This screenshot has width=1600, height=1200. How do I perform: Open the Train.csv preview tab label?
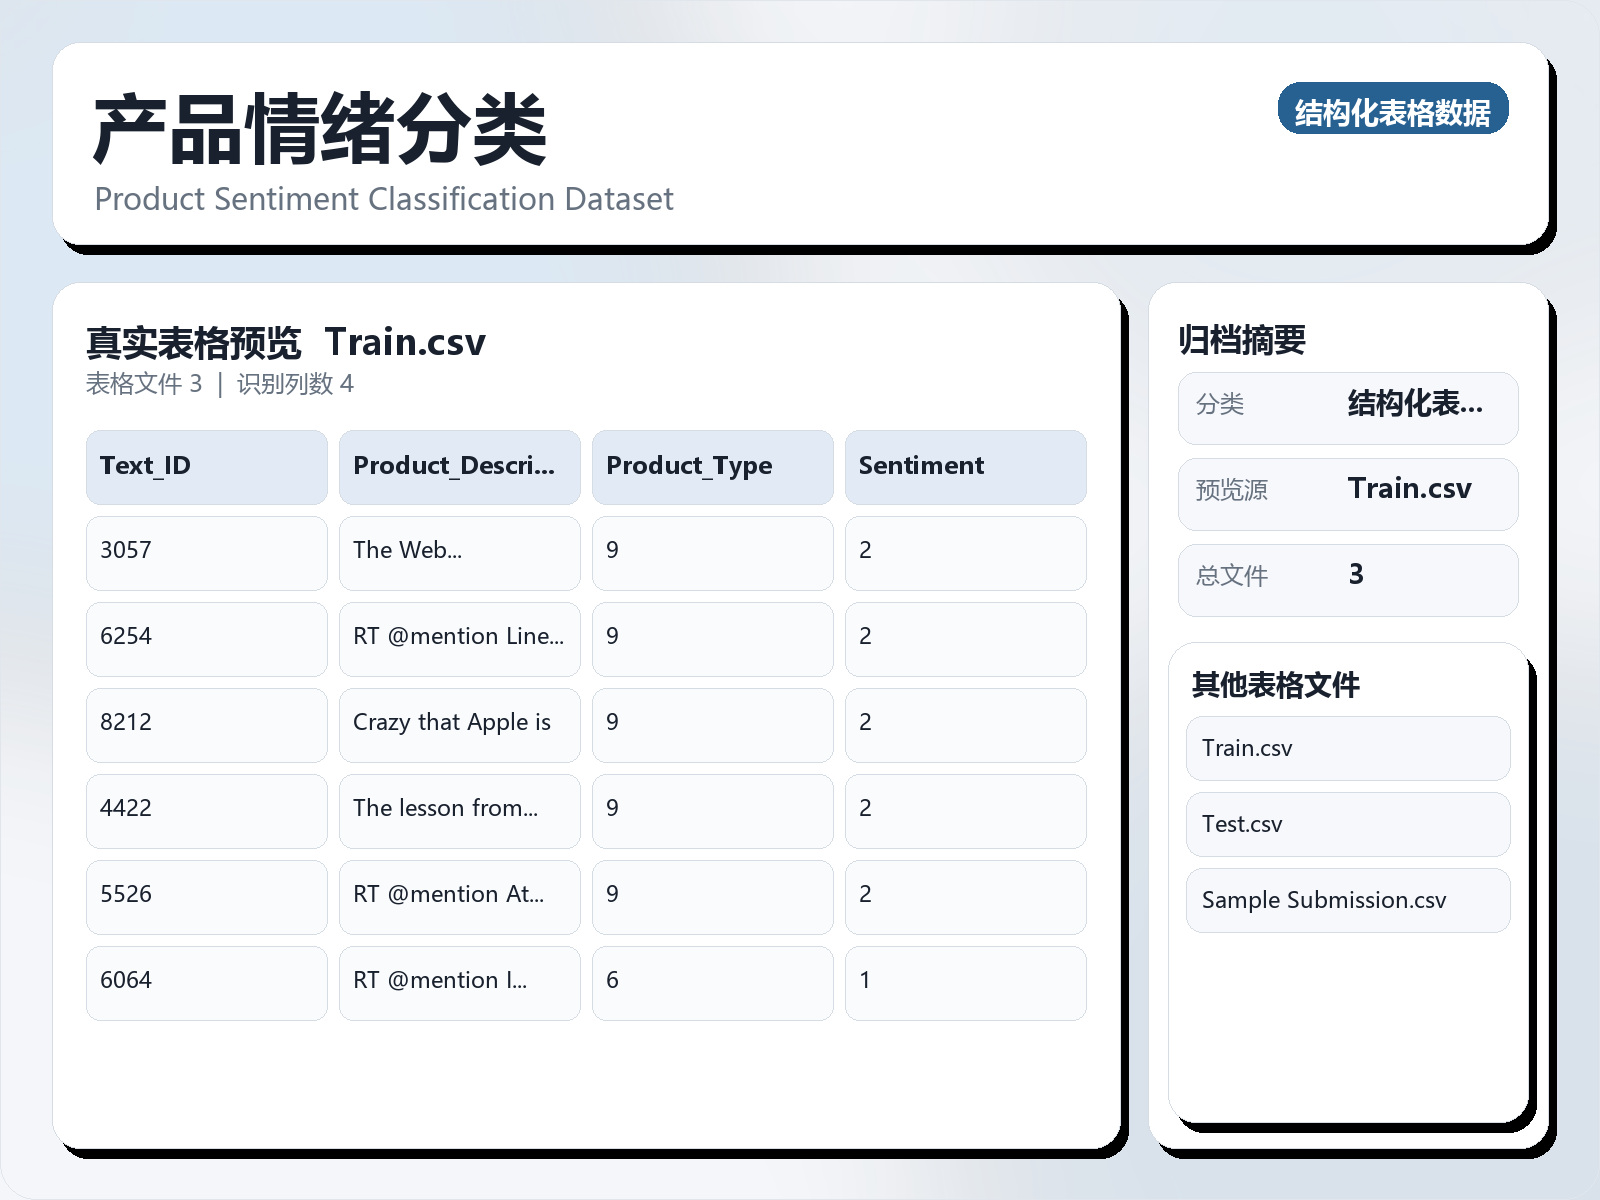[x=406, y=342]
